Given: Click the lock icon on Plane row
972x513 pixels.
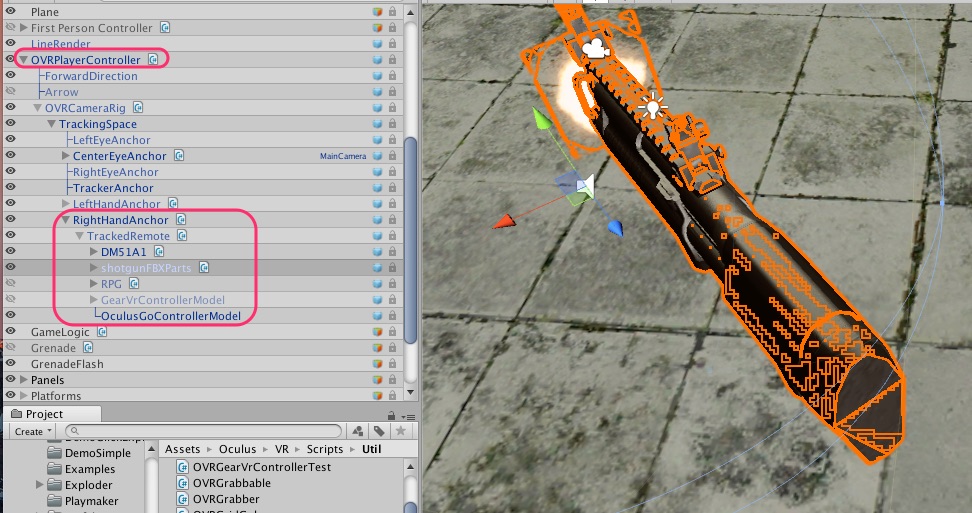Looking at the screenshot, I should (x=392, y=12).
